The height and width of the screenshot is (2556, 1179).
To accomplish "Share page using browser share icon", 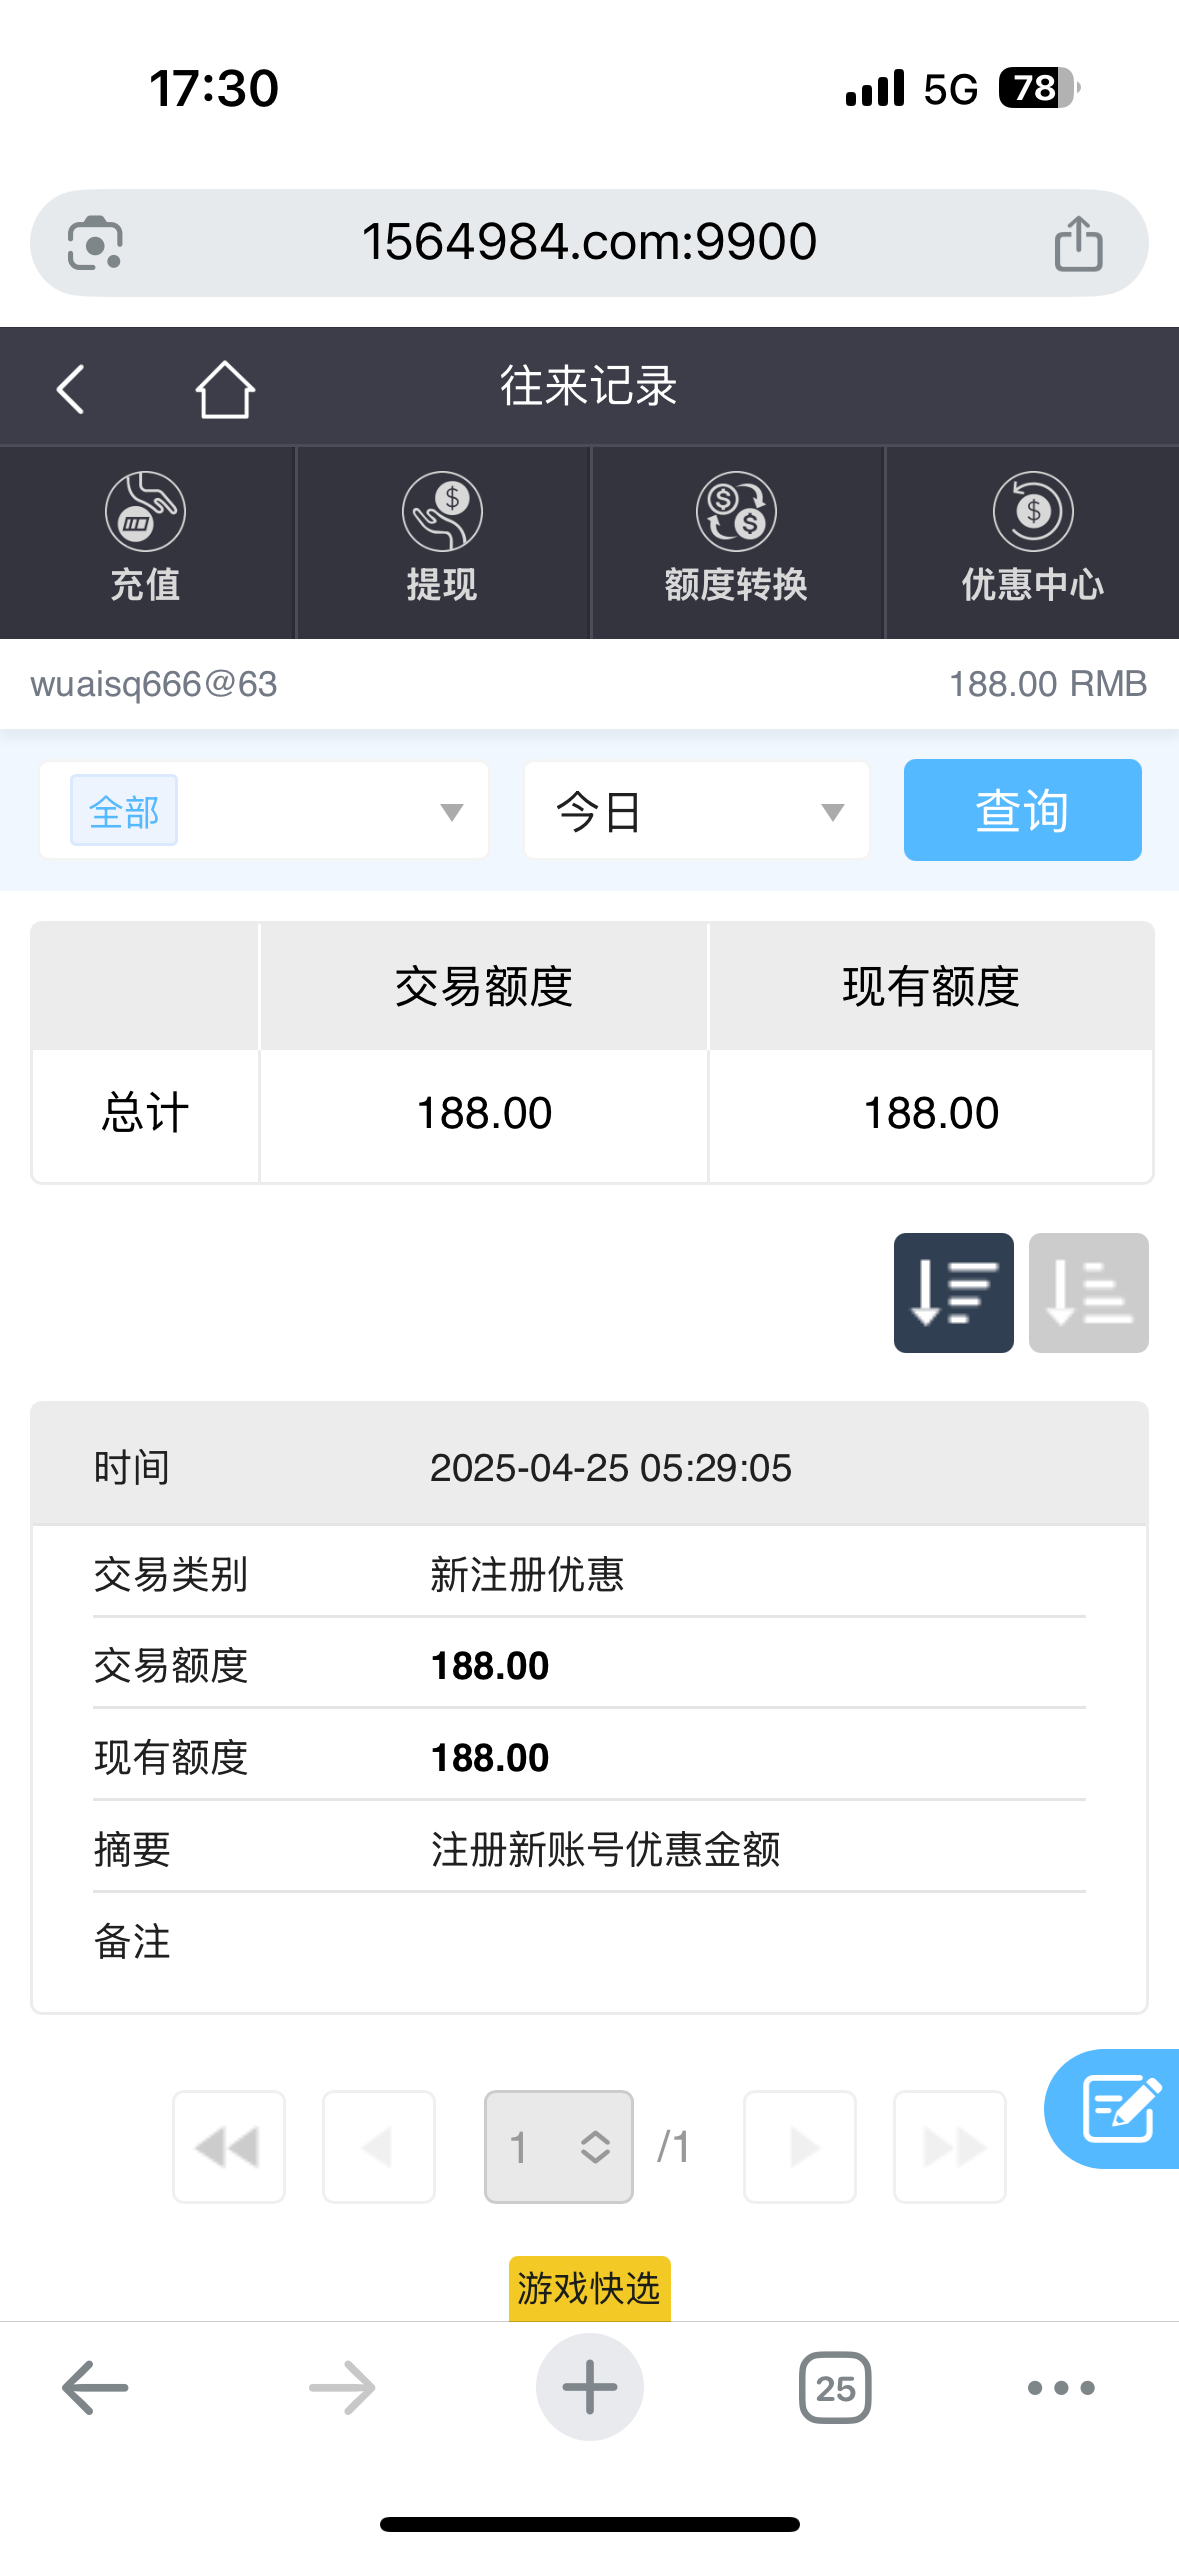I will 1078,243.
